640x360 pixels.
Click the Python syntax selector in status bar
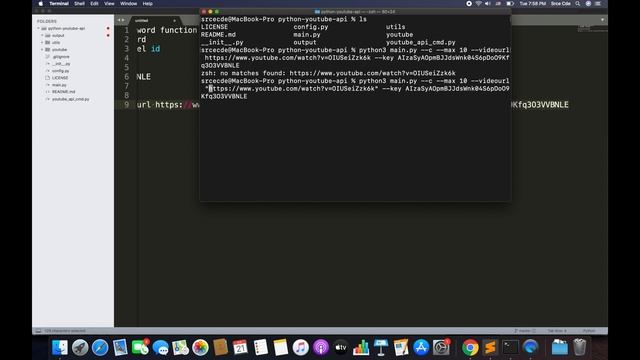tap(589, 331)
